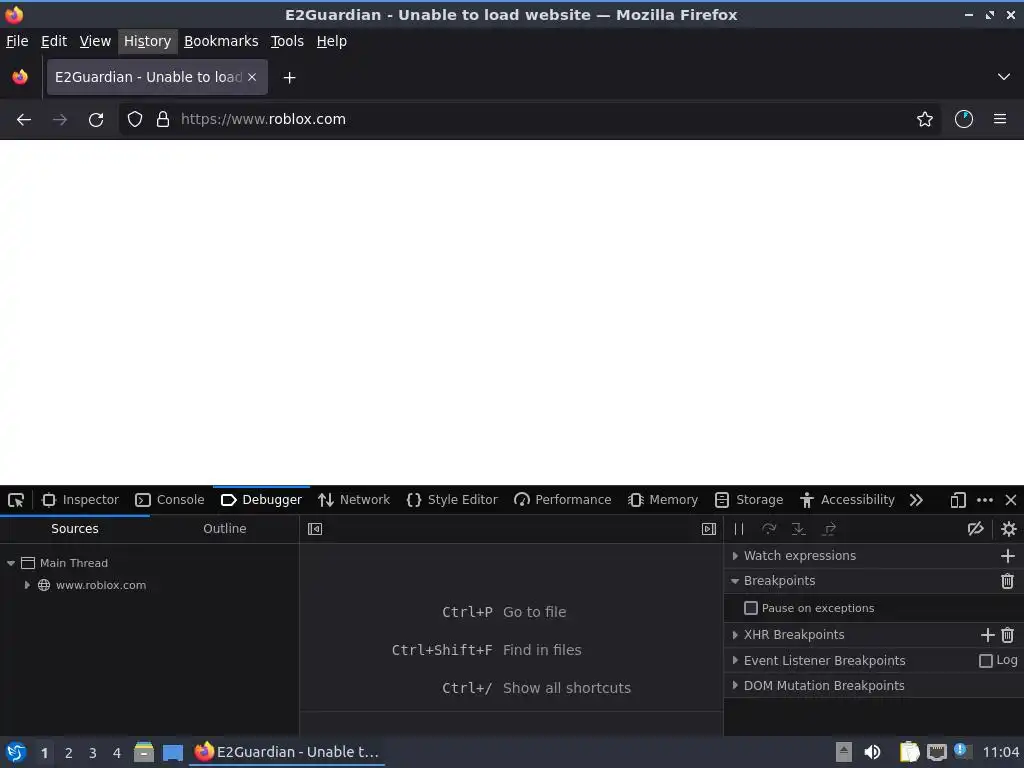This screenshot has height=768, width=1024.
Task: Open the Tools menu
Action: point(287,41)
